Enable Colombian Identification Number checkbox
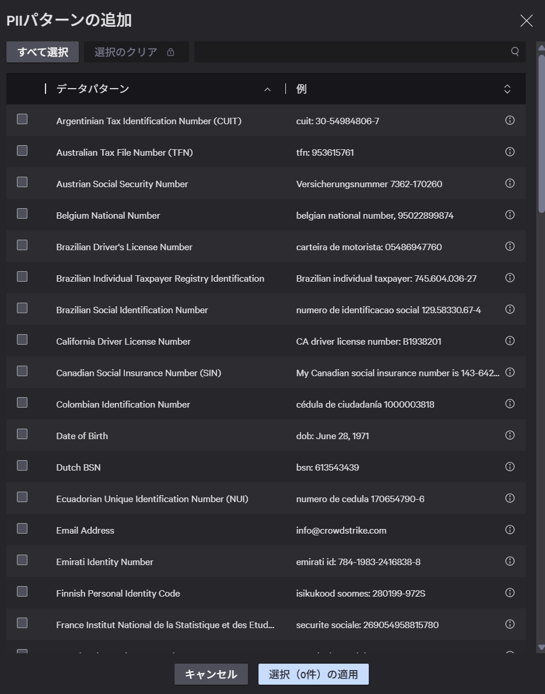Screen dimensions: 545x694 [x=22, y=402]
